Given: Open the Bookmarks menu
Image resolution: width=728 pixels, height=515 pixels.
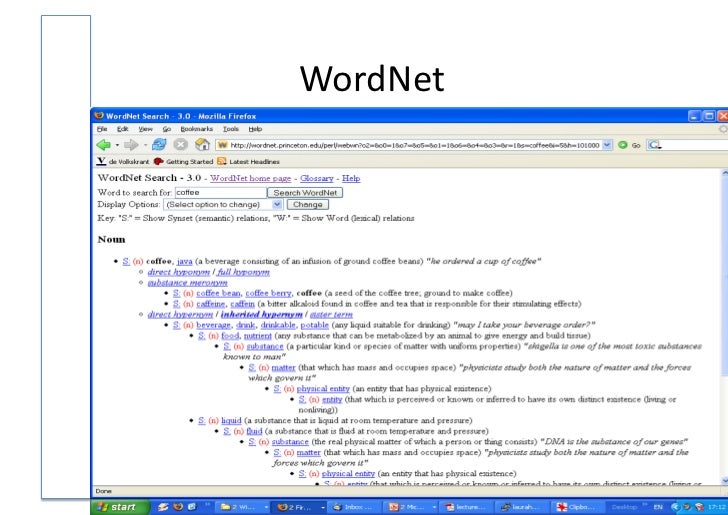Looking at the screenshot, I should click(x=197, y=129).
